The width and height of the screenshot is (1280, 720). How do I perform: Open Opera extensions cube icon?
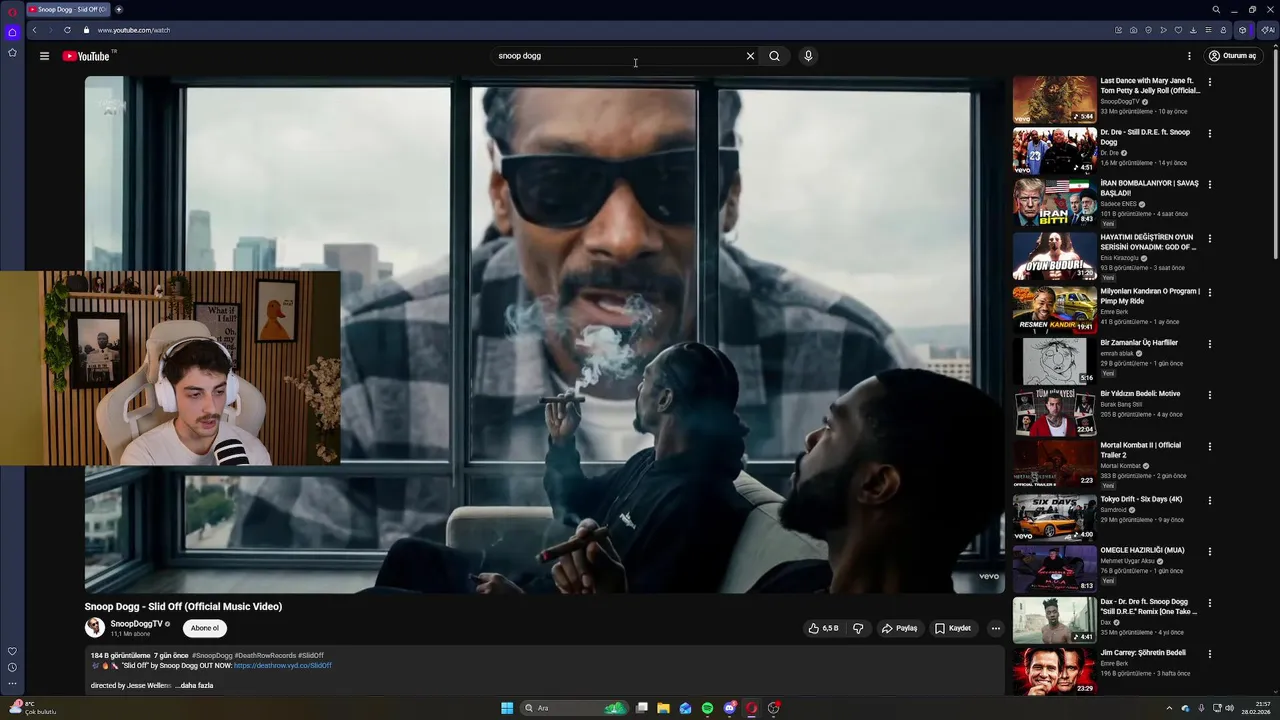1243,30
